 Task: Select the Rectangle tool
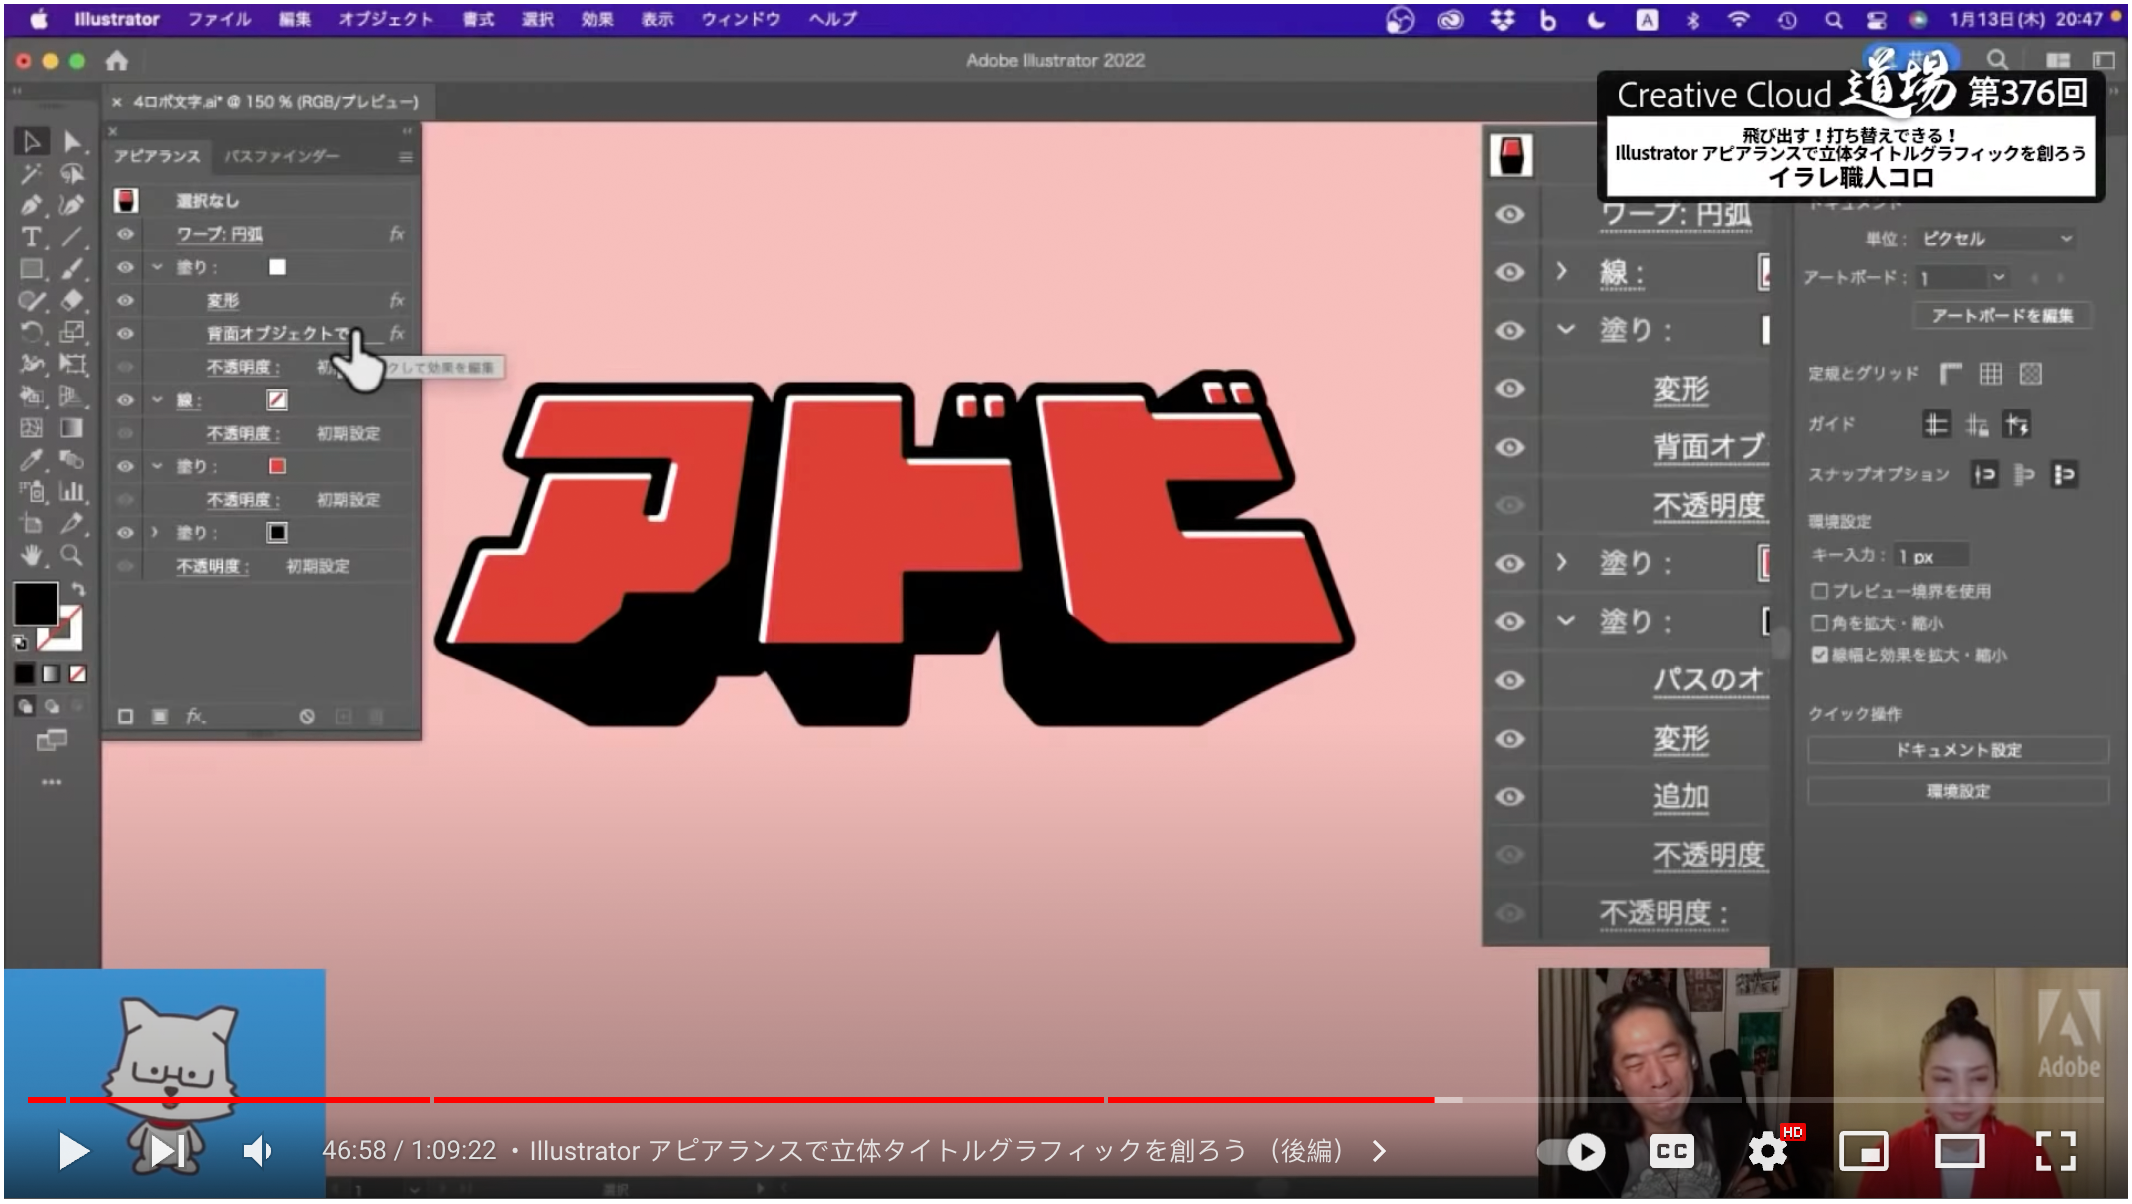coord(30,267)
